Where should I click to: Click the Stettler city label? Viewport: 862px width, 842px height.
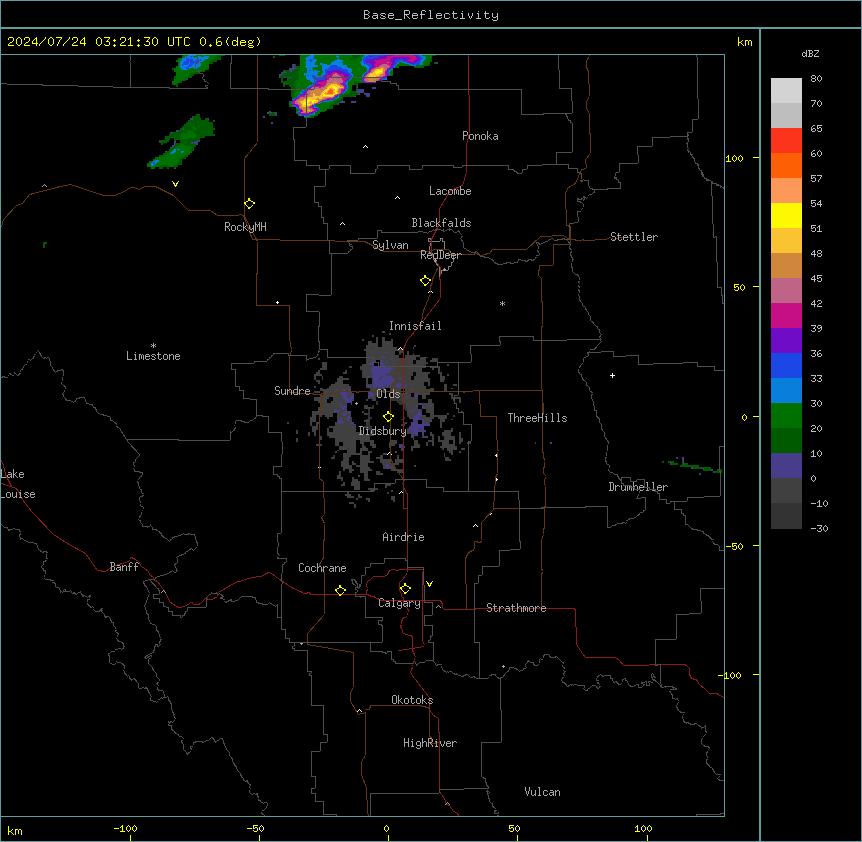coord(634,237)
